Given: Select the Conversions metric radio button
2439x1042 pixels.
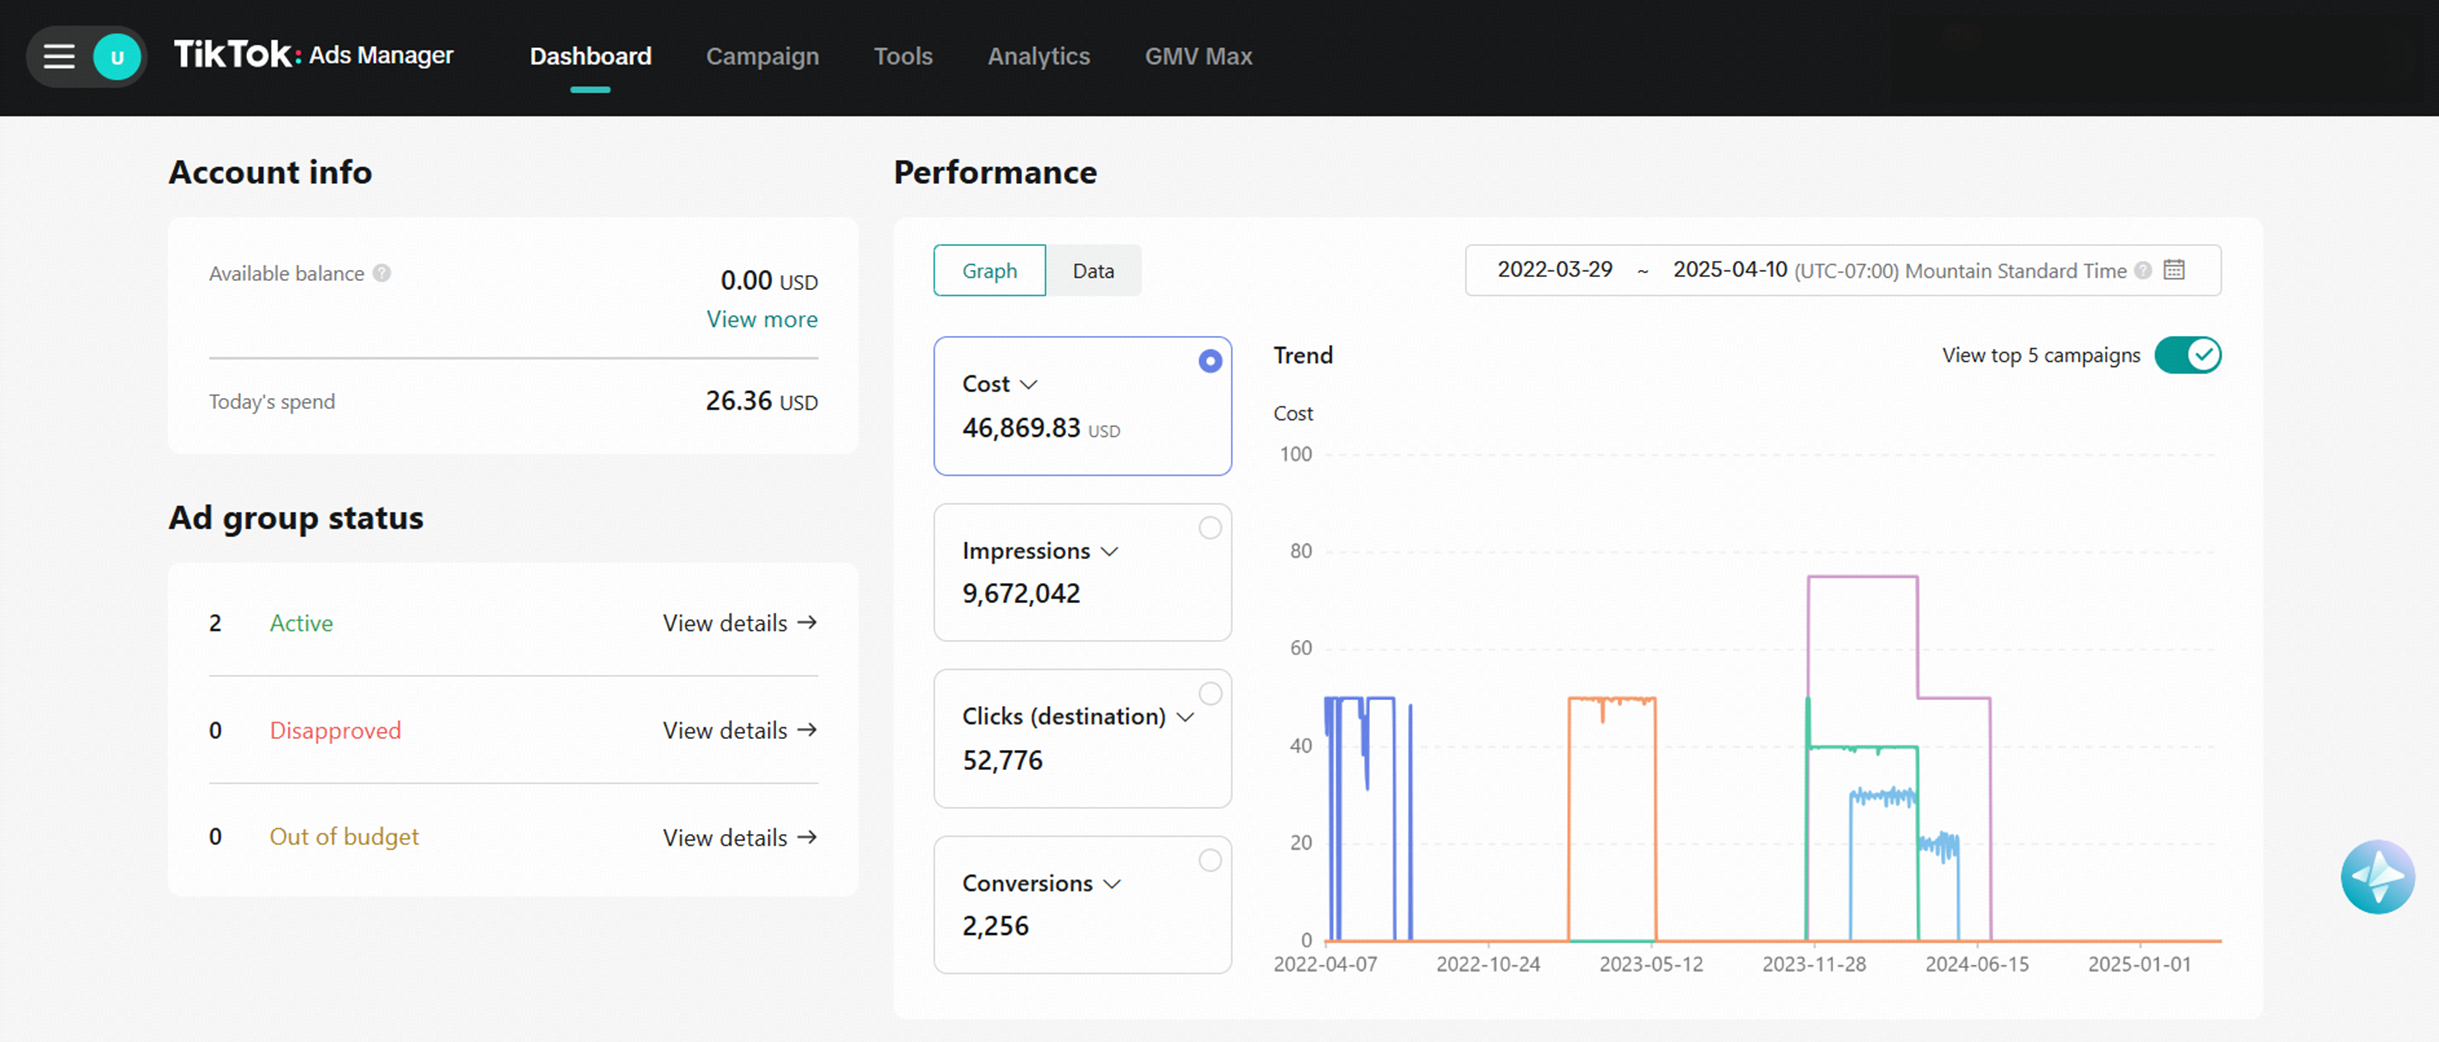Looking at the screenshot, I should click(1210, 861).
